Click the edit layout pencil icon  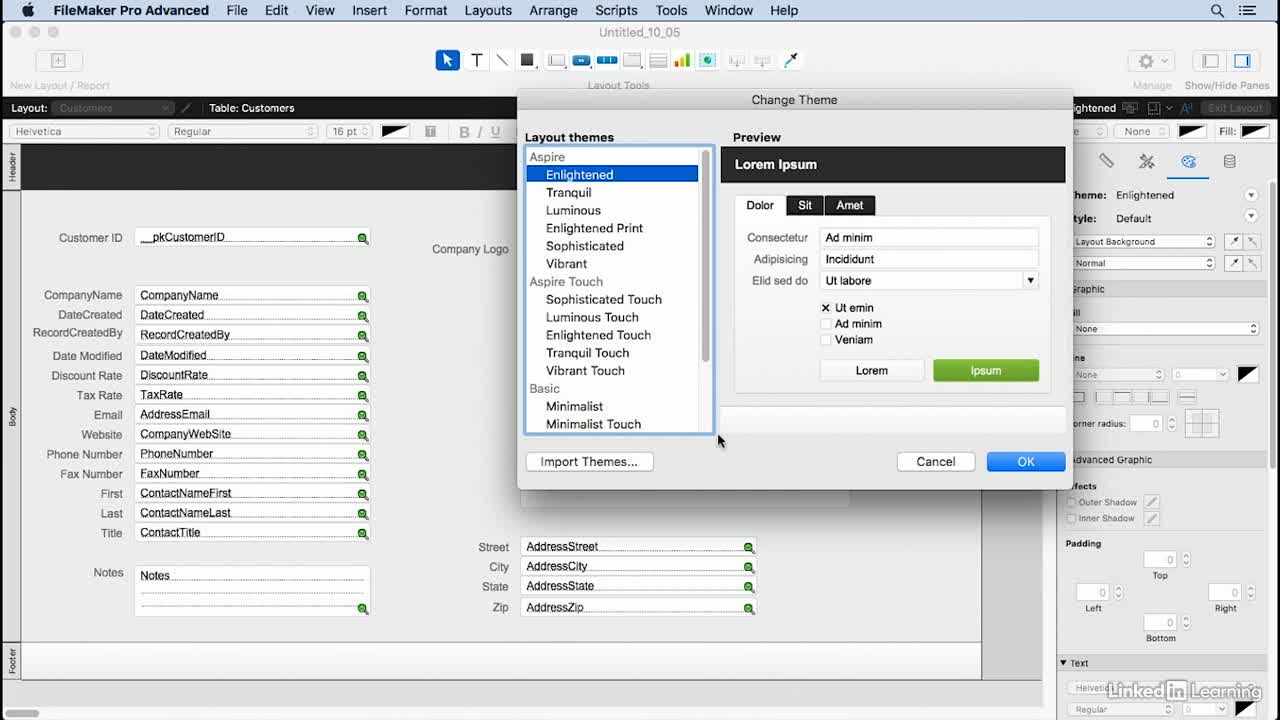click(x=185, y=108)
